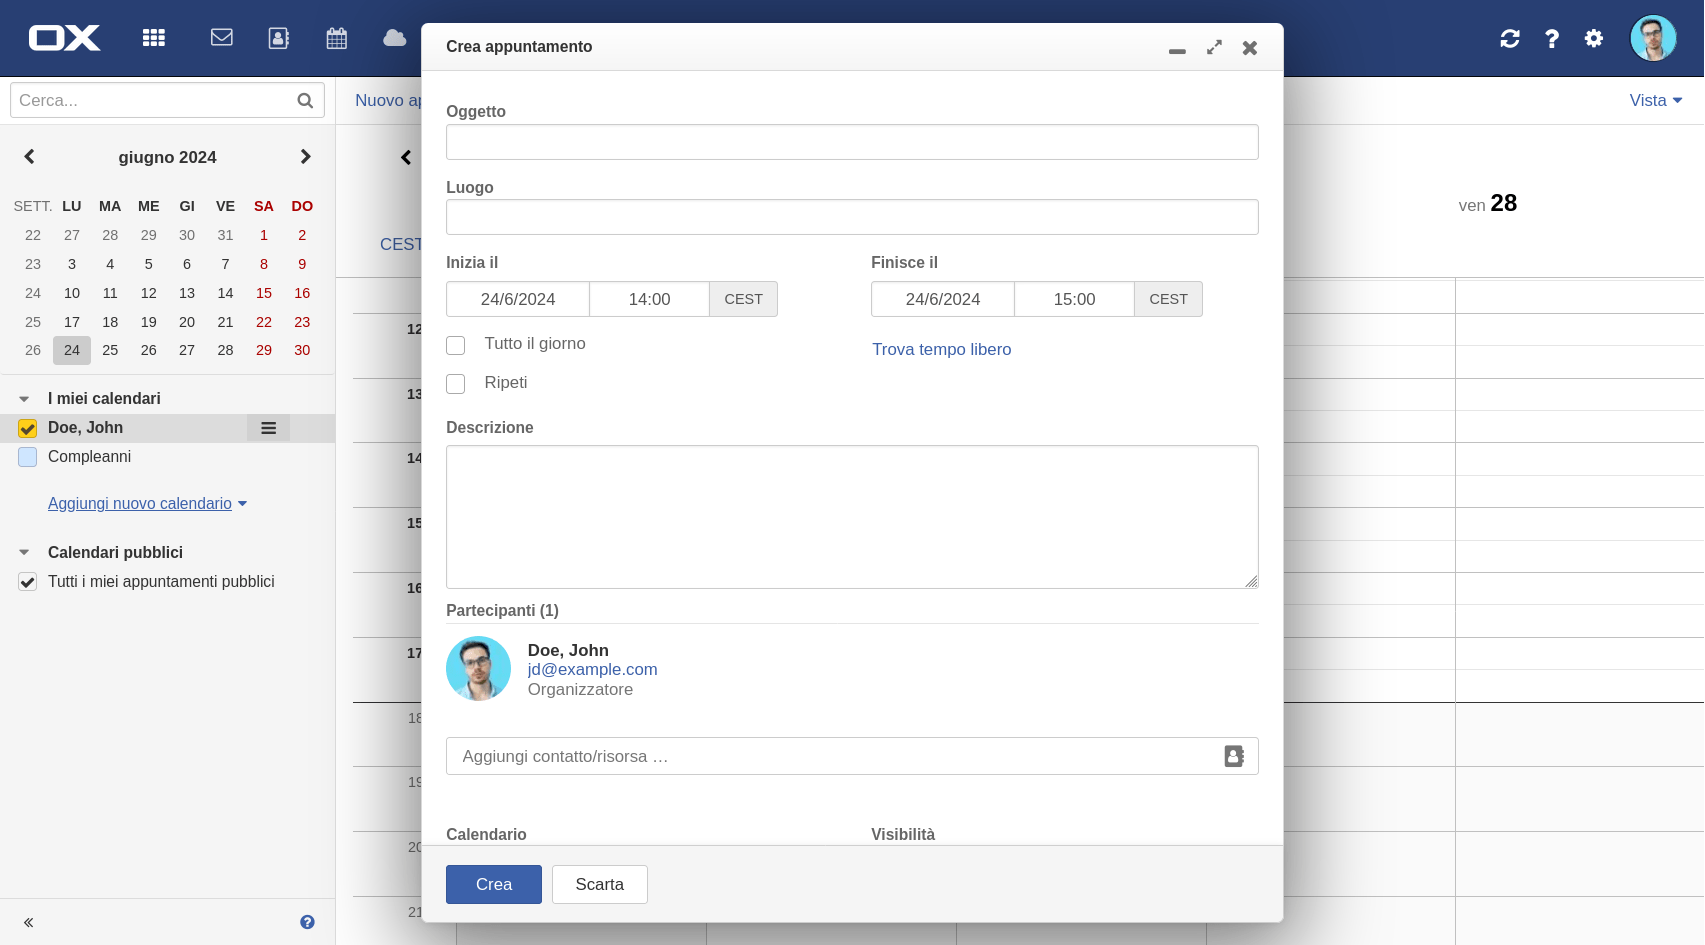Viewport: 1705px width, 945px height.
Task: Click the Crea button
Action: 494,884
